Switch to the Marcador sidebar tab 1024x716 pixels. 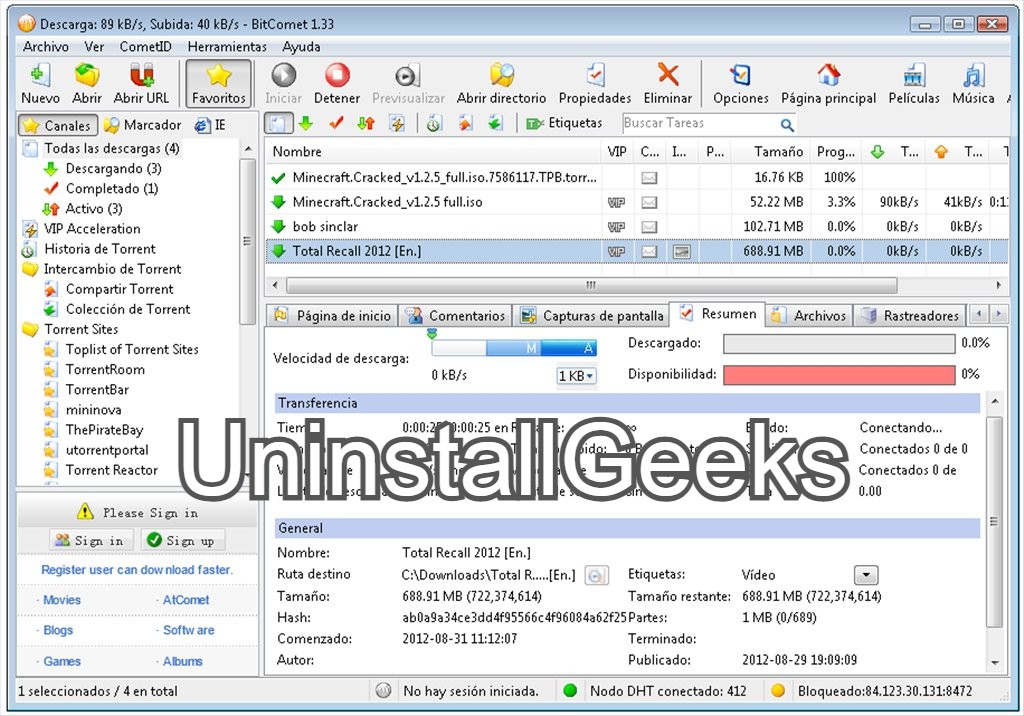[x=143, y=125]
